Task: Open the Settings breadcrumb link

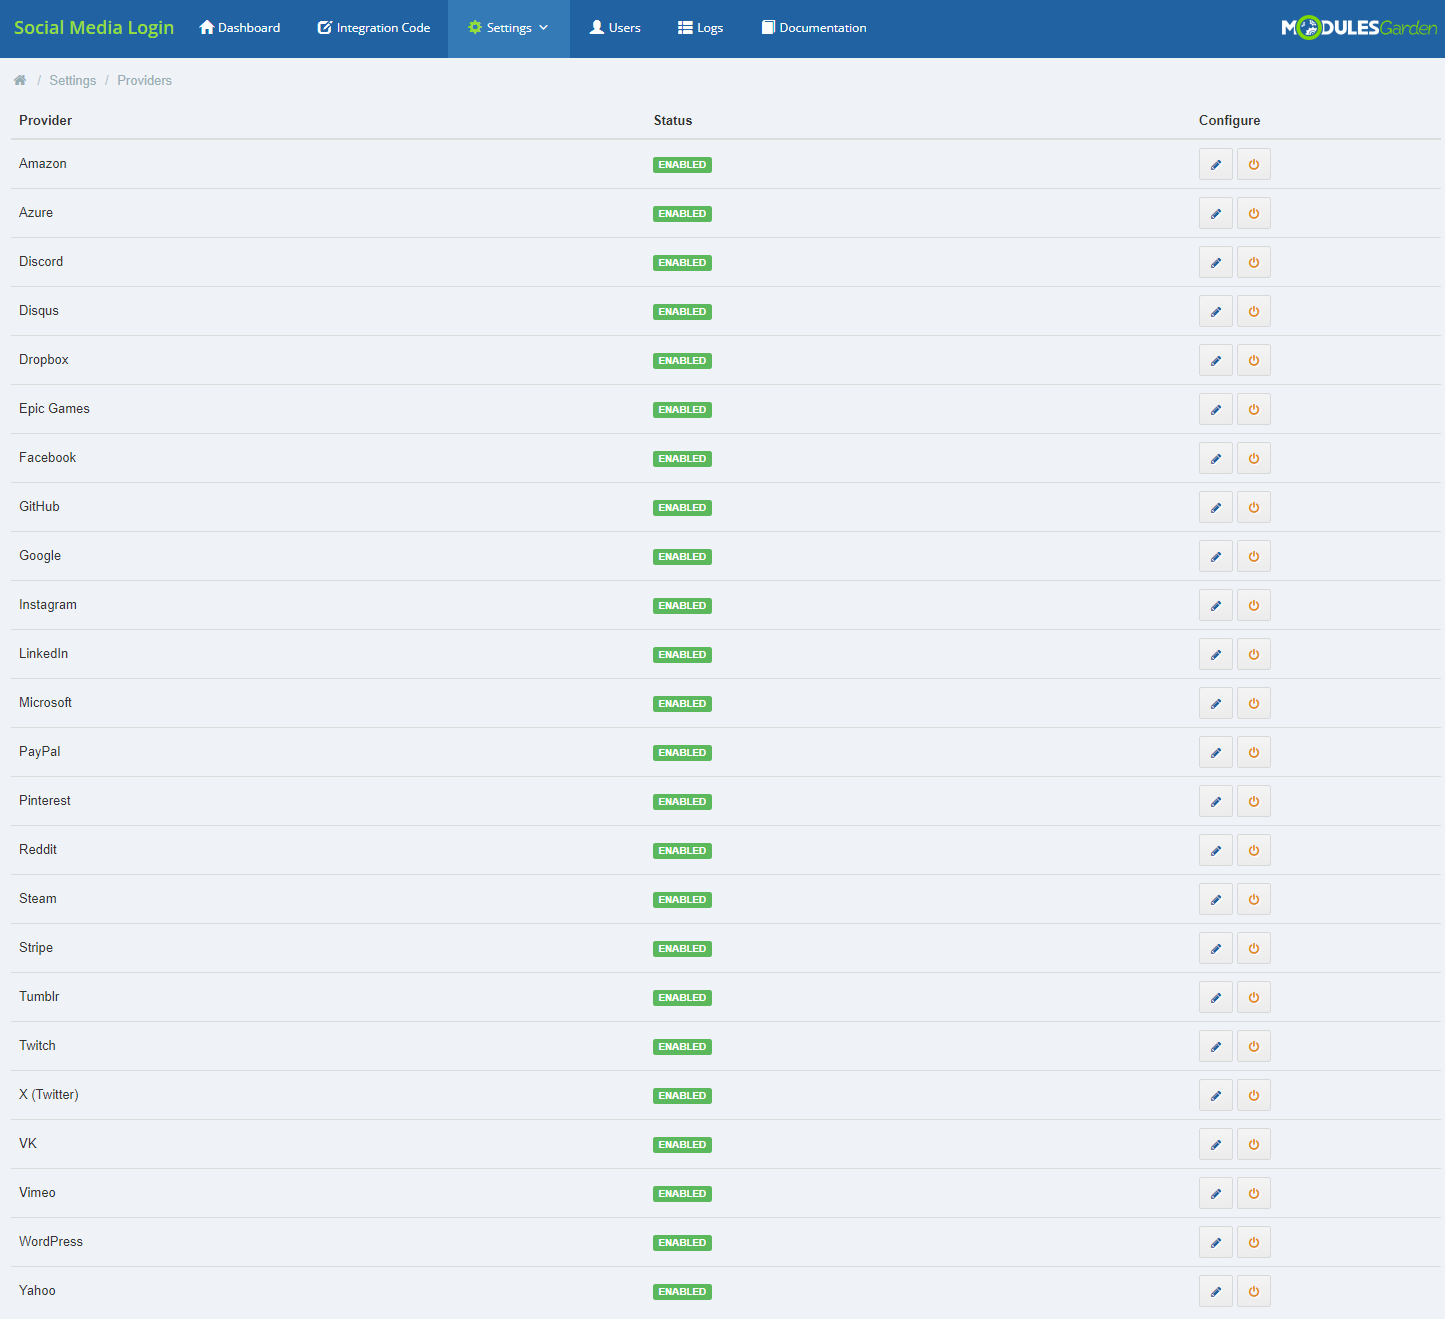Action: (72, 79)
